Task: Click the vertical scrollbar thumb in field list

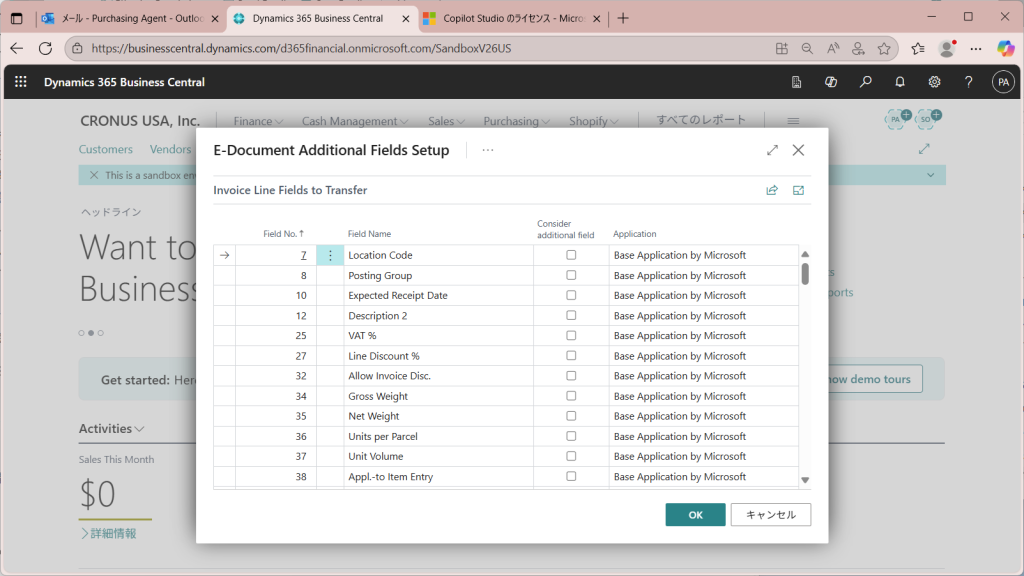Action: (805, 274)
